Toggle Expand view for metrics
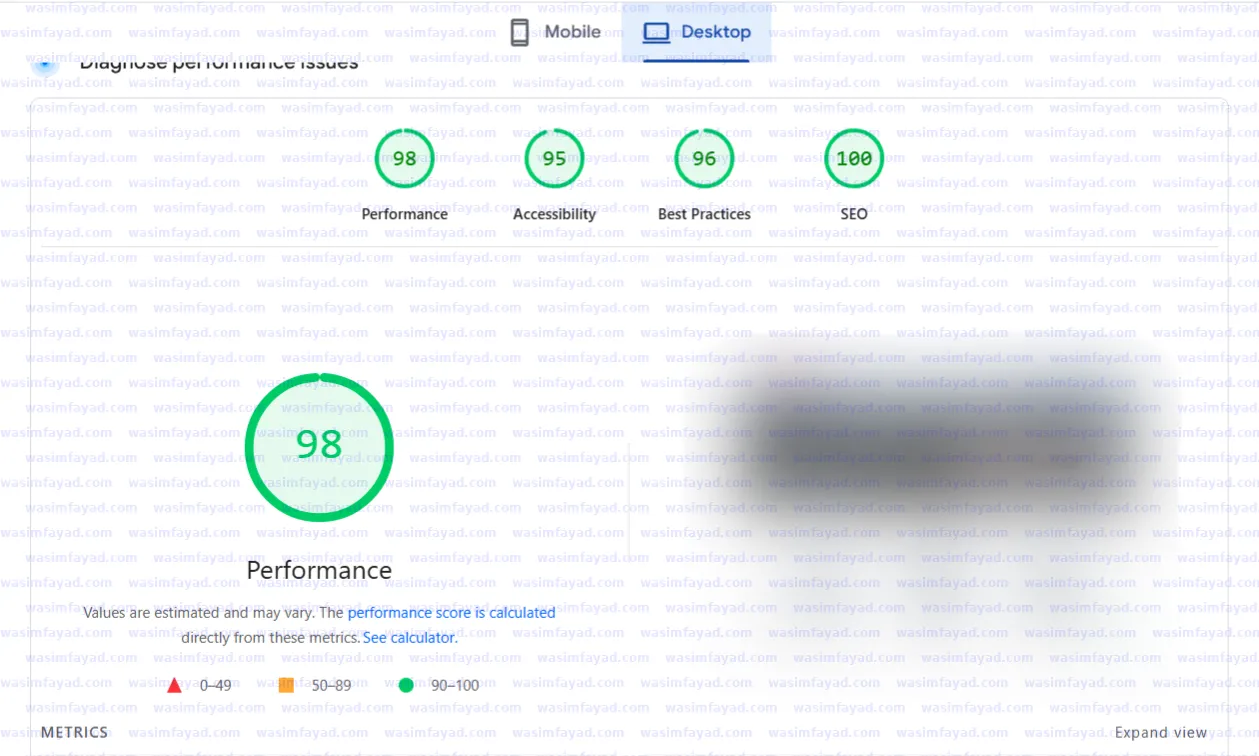 [x=1161, y=732]
